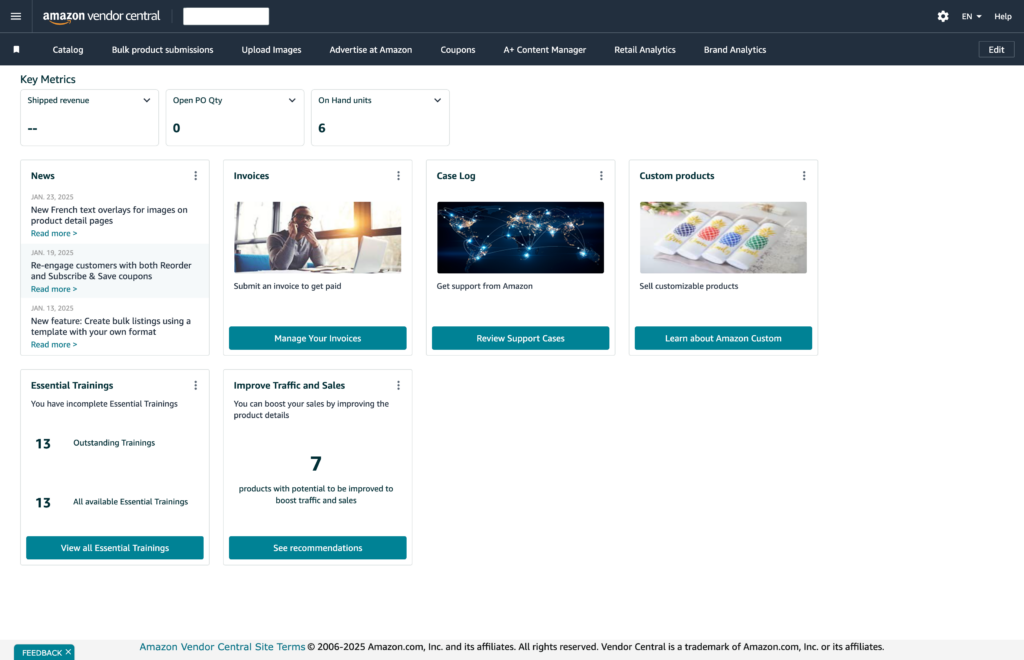Open Amazon Vendor Central Site Terms link
Image resolution: width=1024 pixels, height=660 pixels.
pyautogui.click(x=222, y=646)
